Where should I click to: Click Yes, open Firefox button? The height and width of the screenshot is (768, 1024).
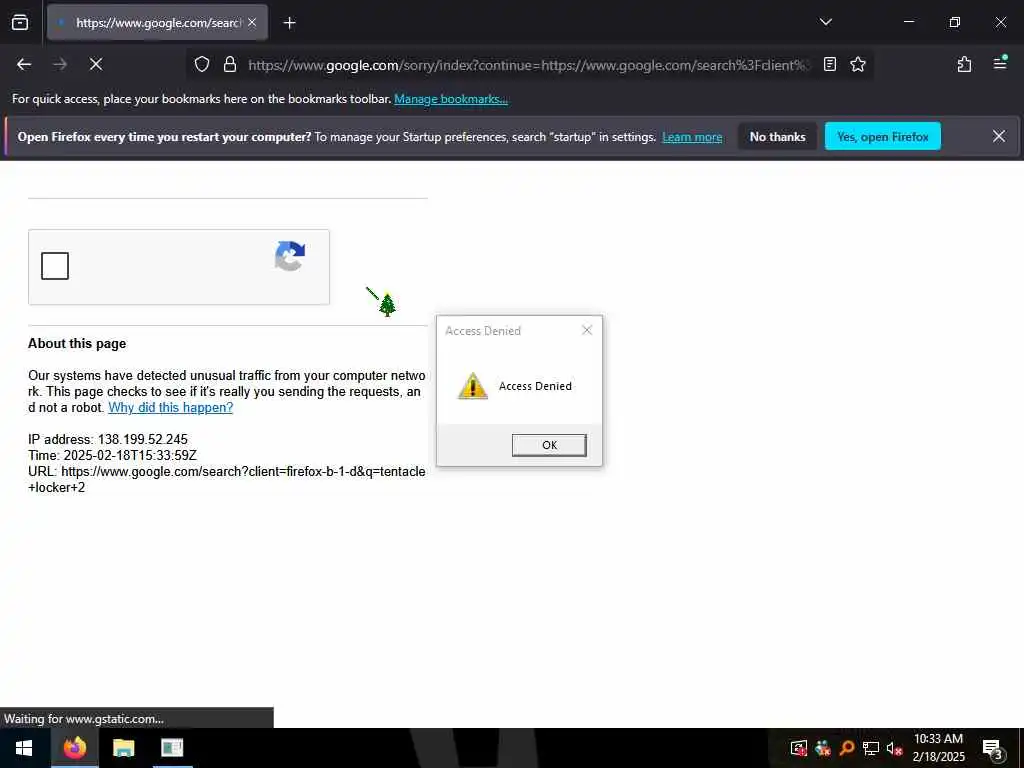pos(882,136)
